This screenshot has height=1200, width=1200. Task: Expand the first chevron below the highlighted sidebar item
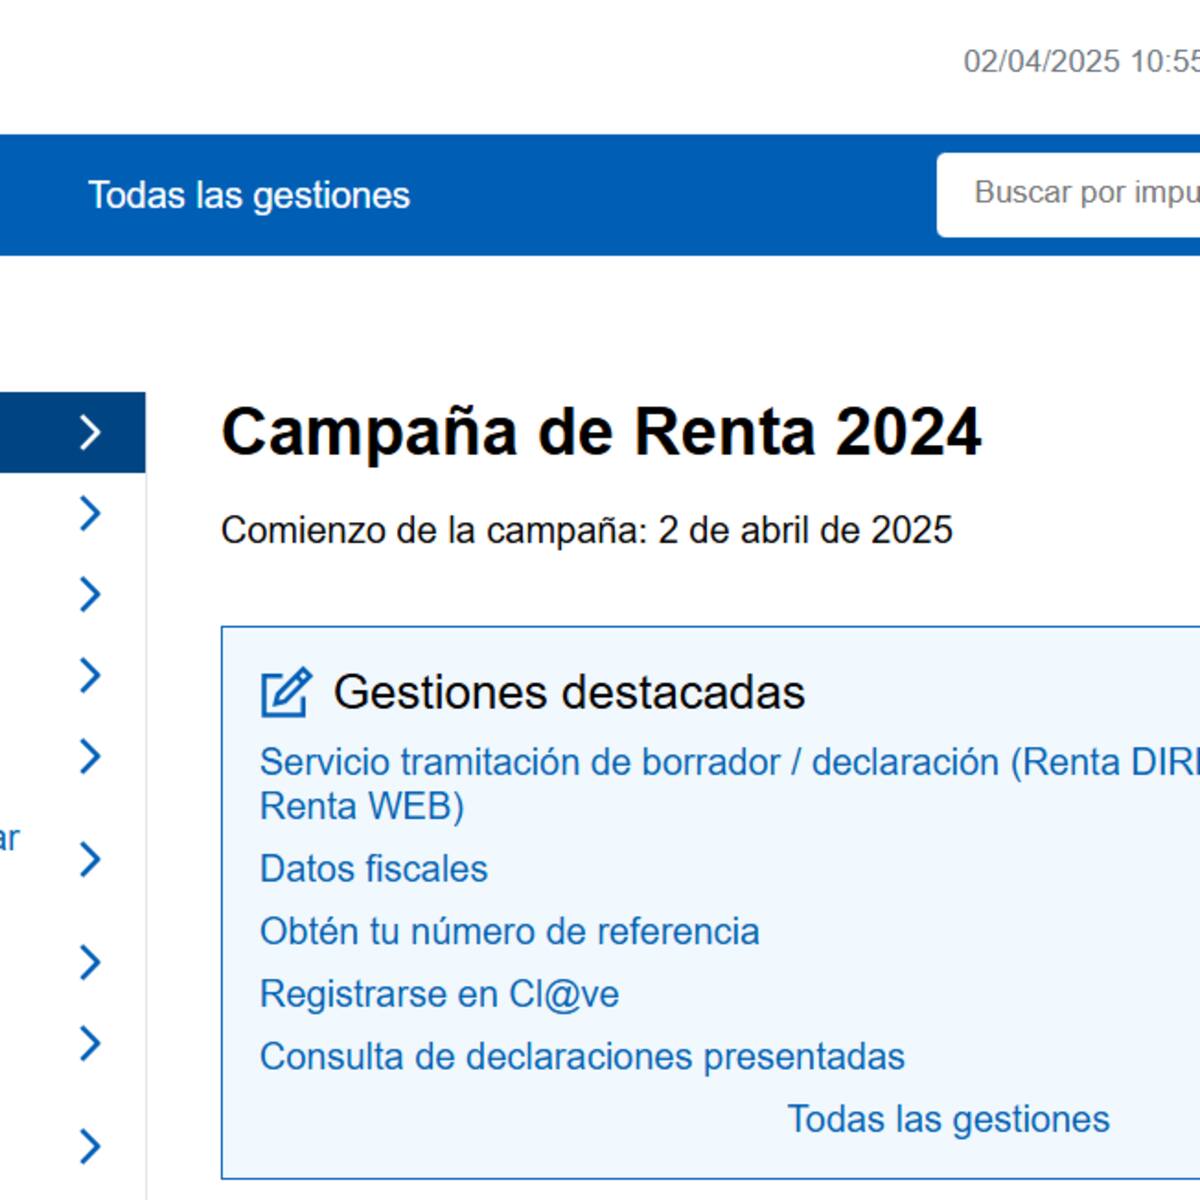(x=90, y=513)
